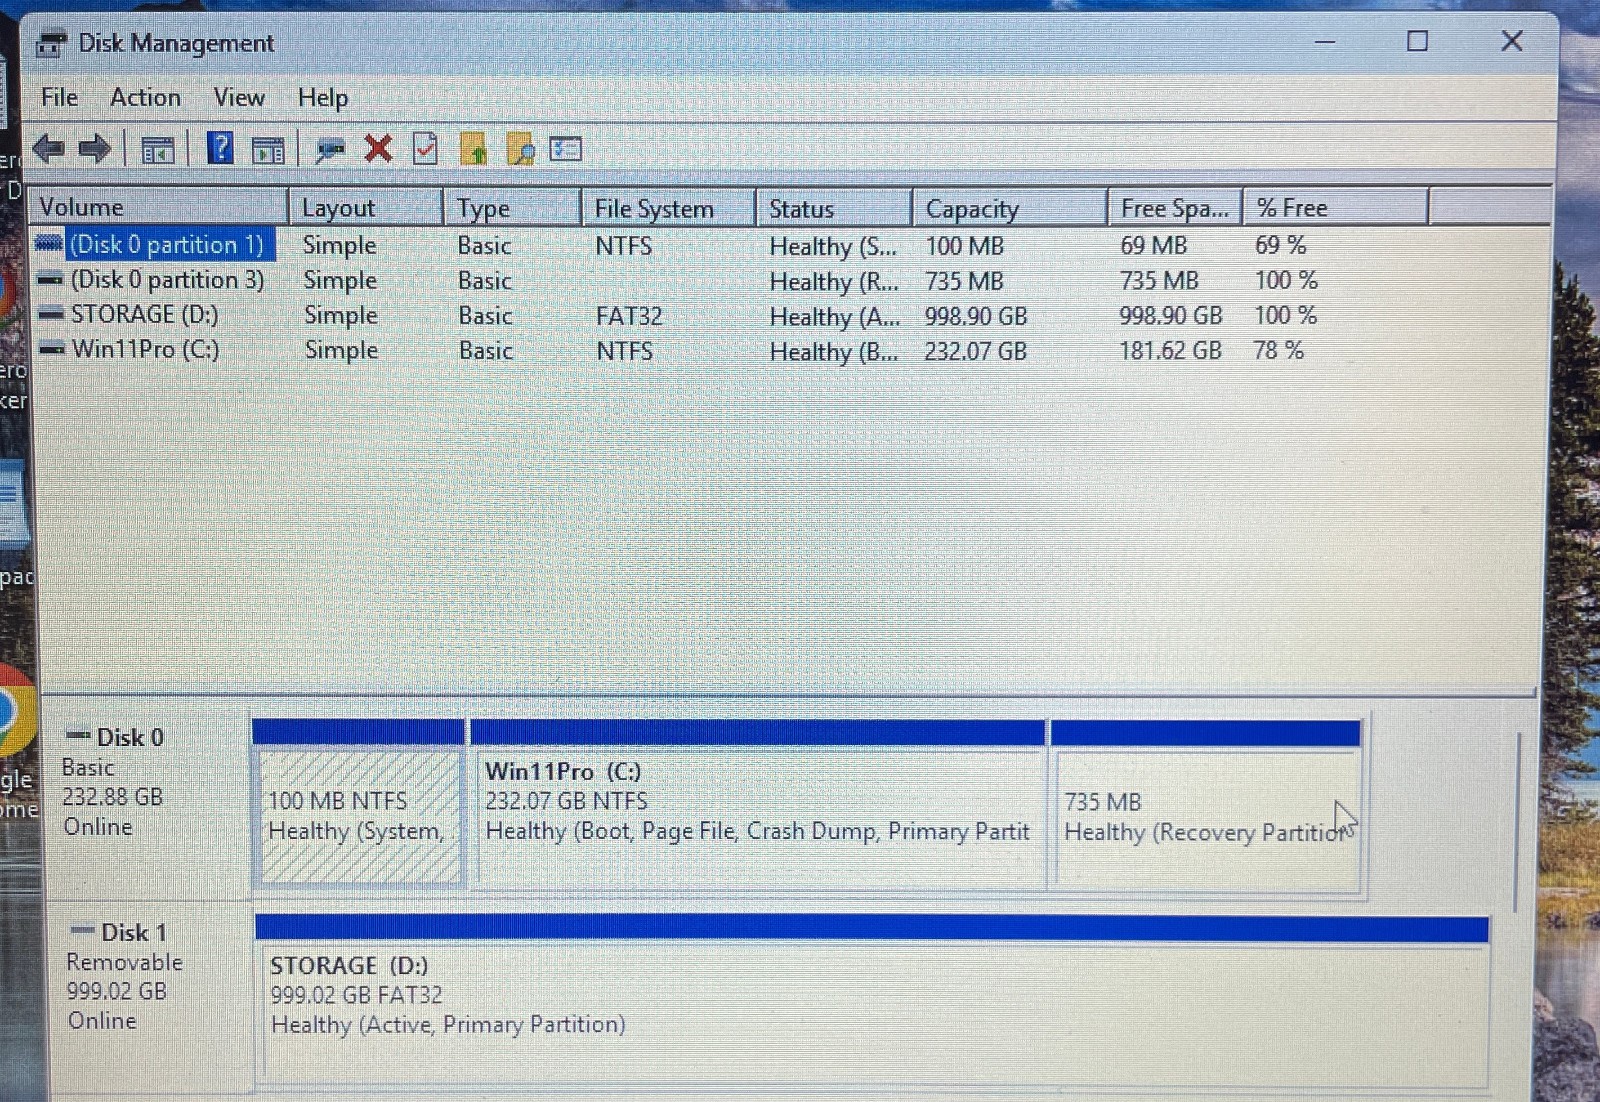This screenshot has width=1600, height=1102.
Task: Click the Forward arrow toolbar icon
Action: click(95, 150)
